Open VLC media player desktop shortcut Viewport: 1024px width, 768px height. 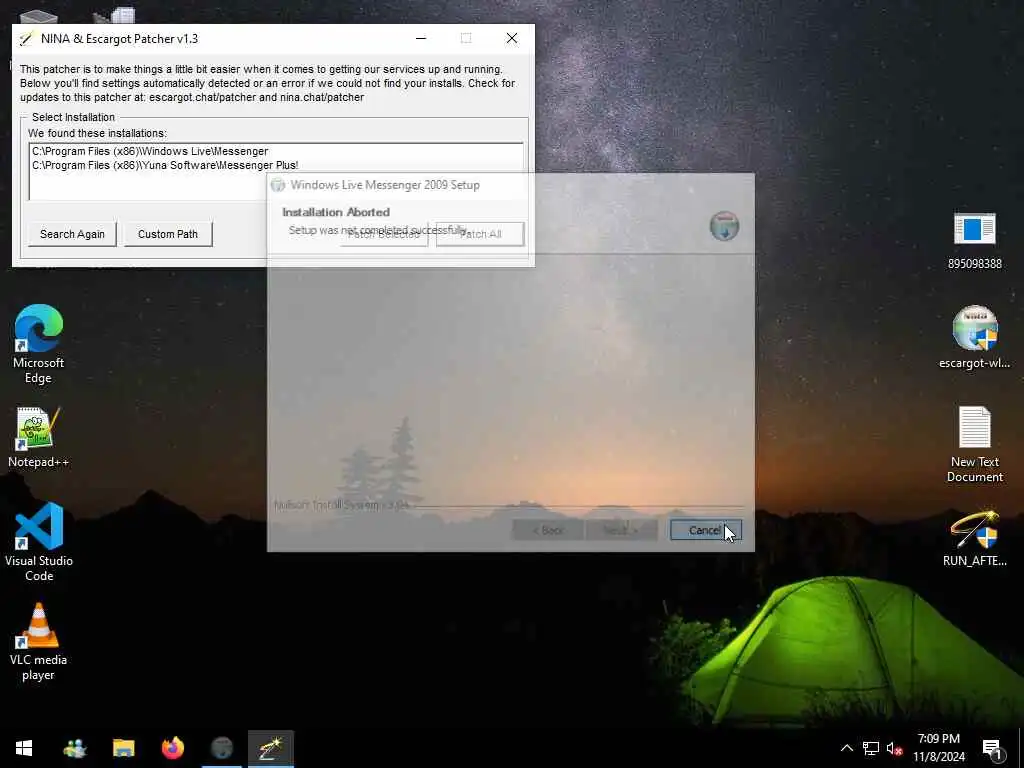pyautogui.click(x=39, y=641)
